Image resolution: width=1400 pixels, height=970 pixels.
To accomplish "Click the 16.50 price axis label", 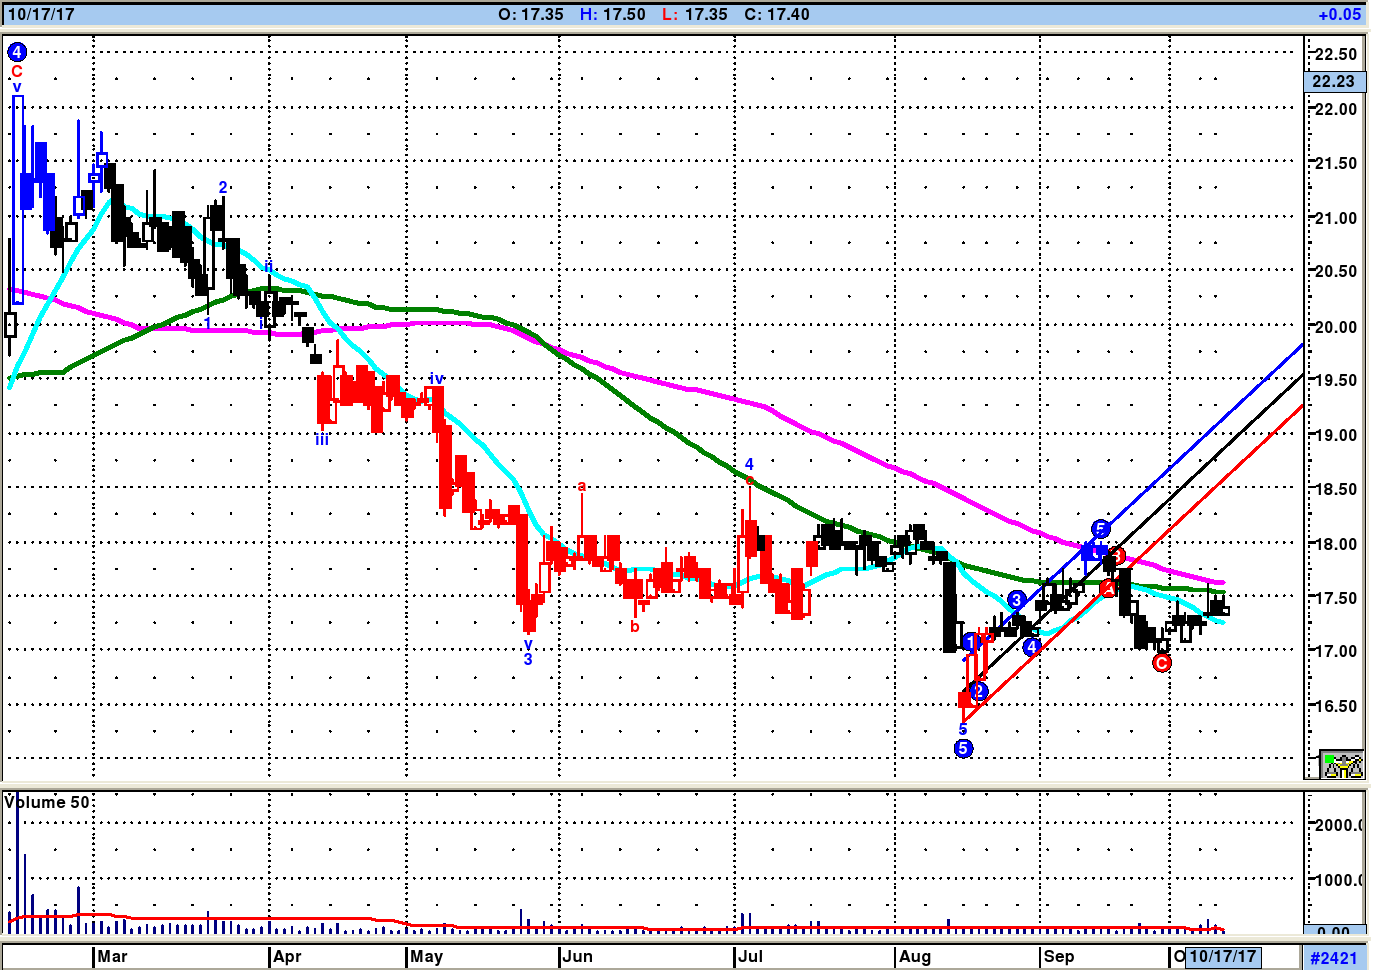I will (1335, 706).
